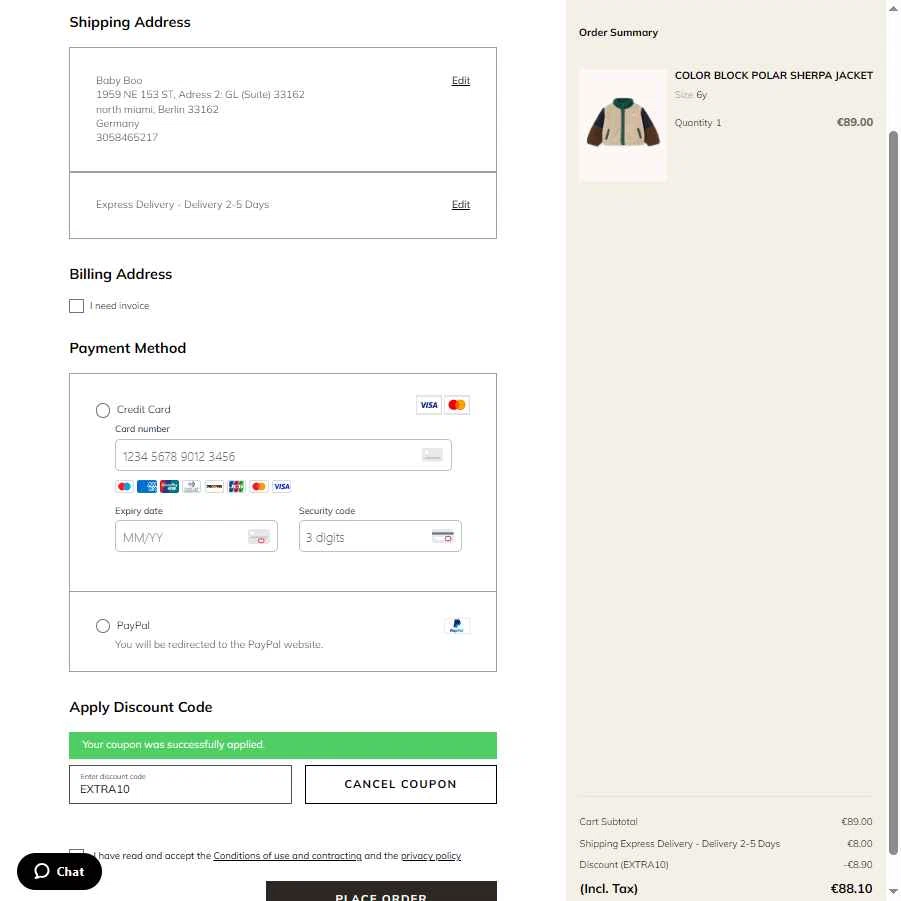Viewport: 901px width, 901px height.
Task: Click the €8.00 shipping cost
Action: click(x=860, y=844)
